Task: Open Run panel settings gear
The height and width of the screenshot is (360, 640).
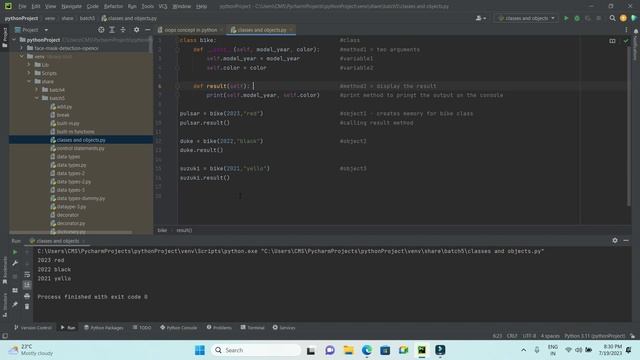Action: coord(615,241)
